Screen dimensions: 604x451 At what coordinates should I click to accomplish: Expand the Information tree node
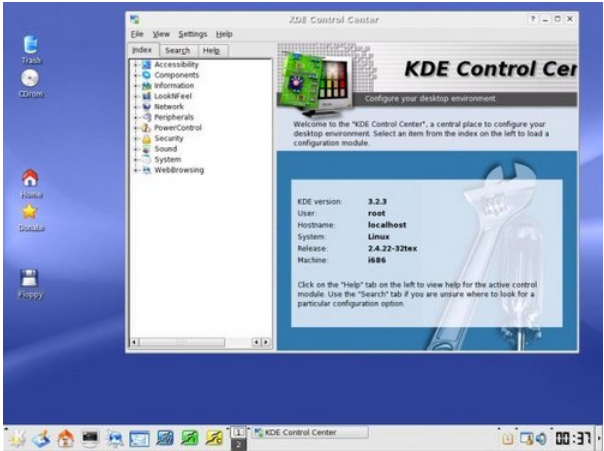136,86
